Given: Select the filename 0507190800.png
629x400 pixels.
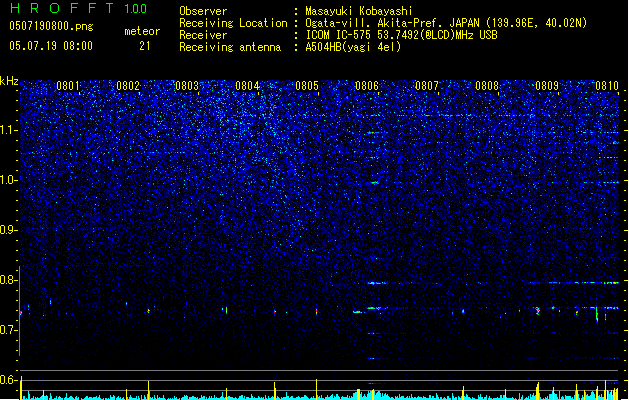Looking at the screenshot, I should coord(51,26).
